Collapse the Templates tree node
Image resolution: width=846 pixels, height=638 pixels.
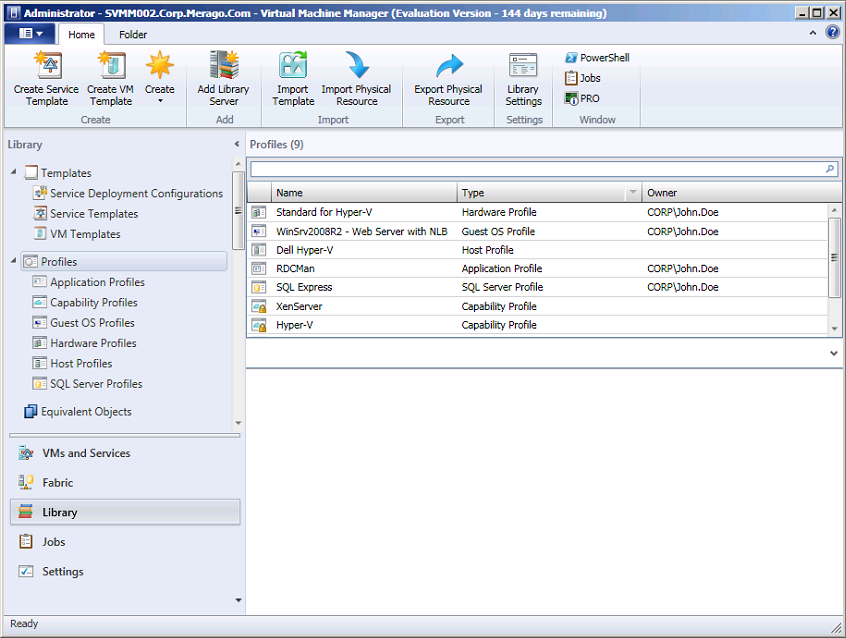pos(13,172)
